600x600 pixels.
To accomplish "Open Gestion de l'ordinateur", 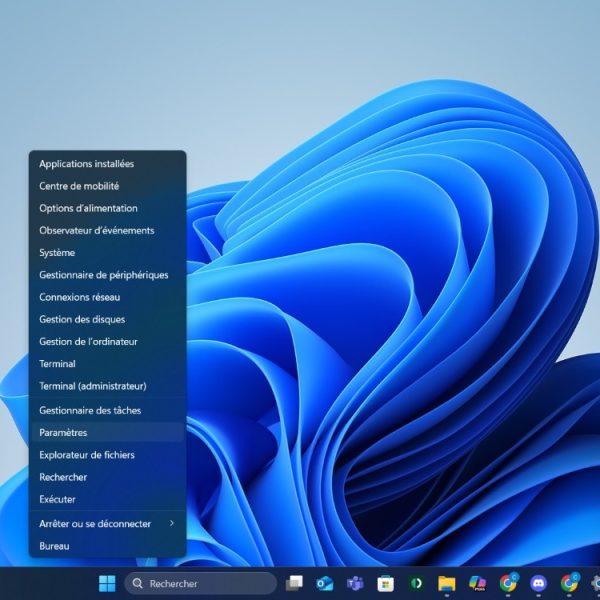I will coord(108,341).
